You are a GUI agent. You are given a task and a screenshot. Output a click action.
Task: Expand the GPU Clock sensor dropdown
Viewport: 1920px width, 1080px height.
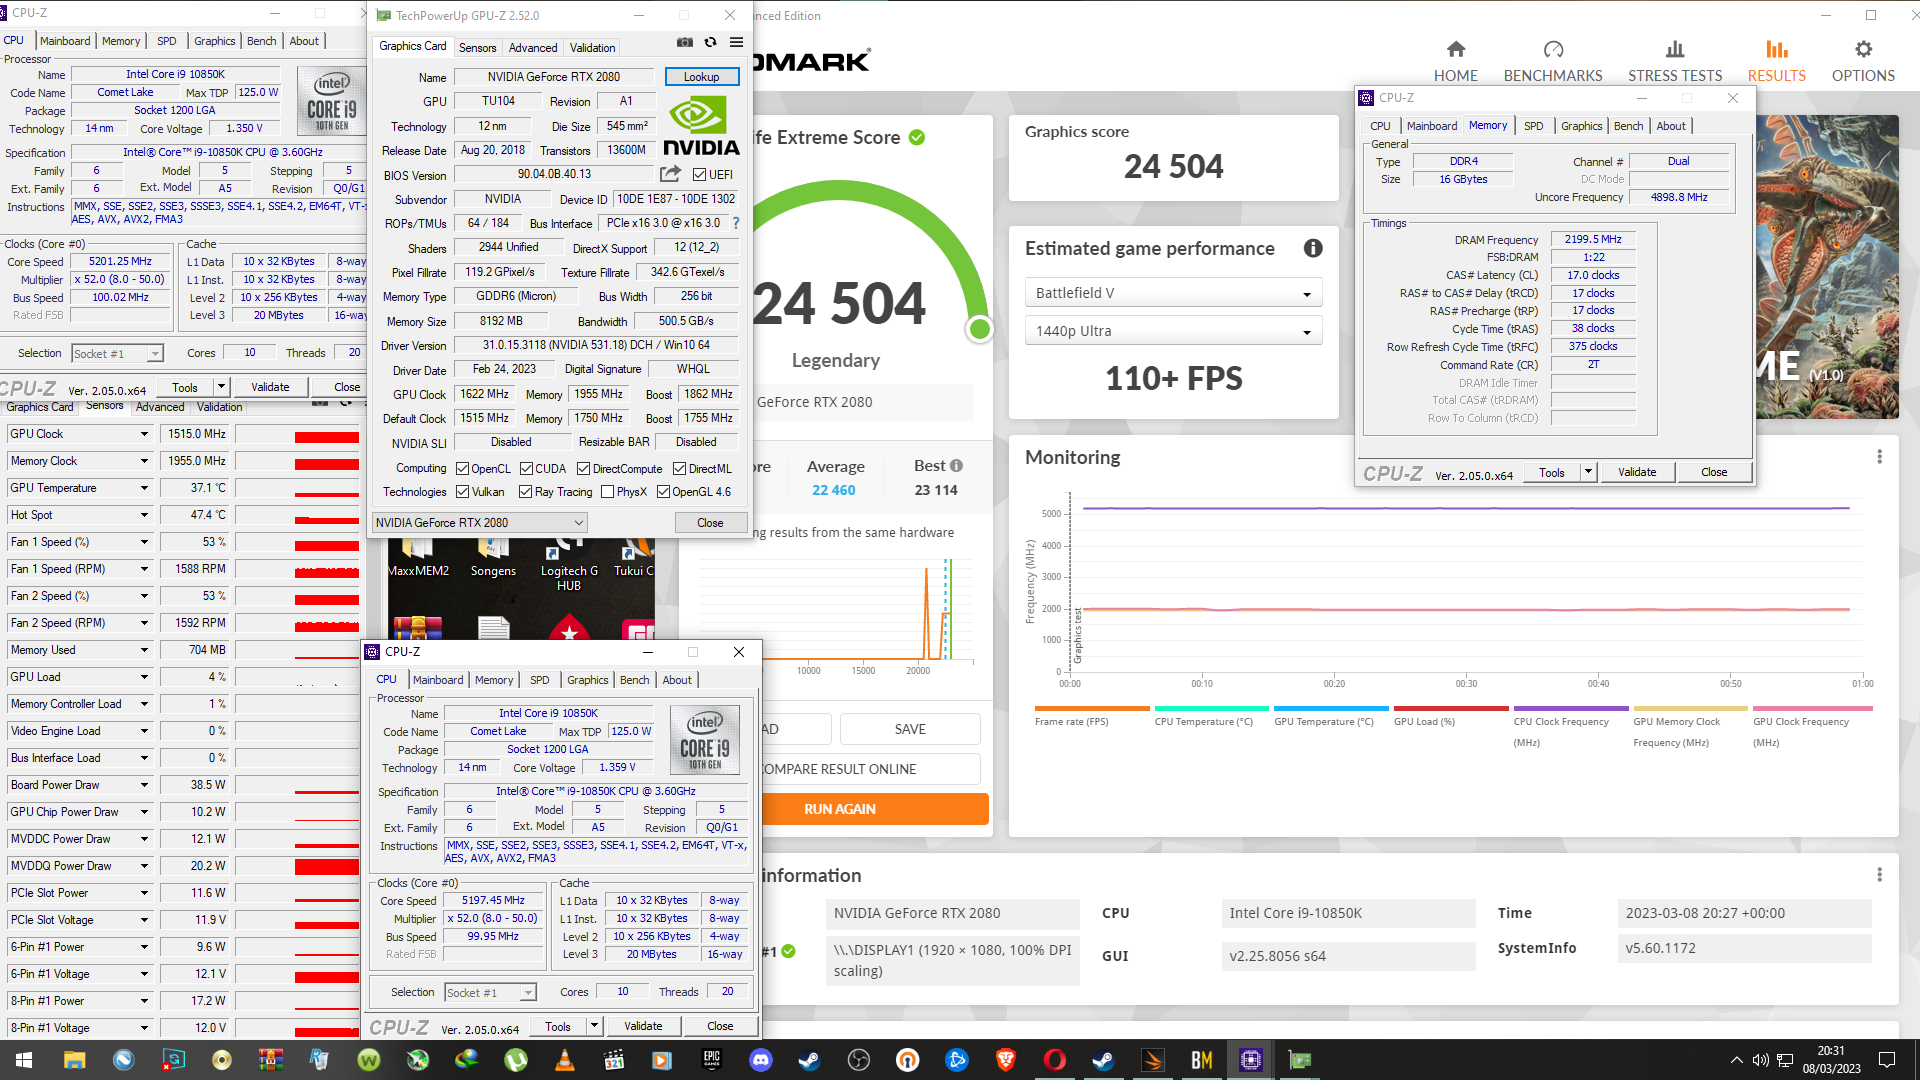point(144,434)
